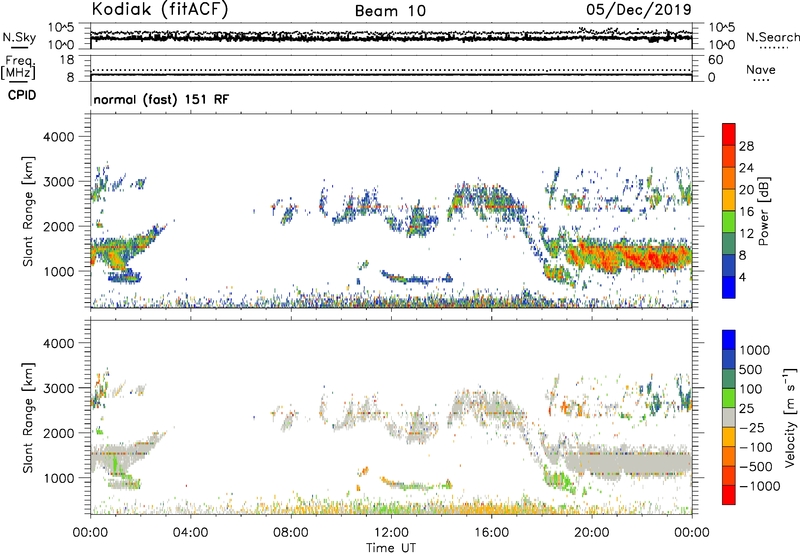Click the "-1000" tick on the Velocity colorbar
Screen dimensions: 800x554
(759, 486)
